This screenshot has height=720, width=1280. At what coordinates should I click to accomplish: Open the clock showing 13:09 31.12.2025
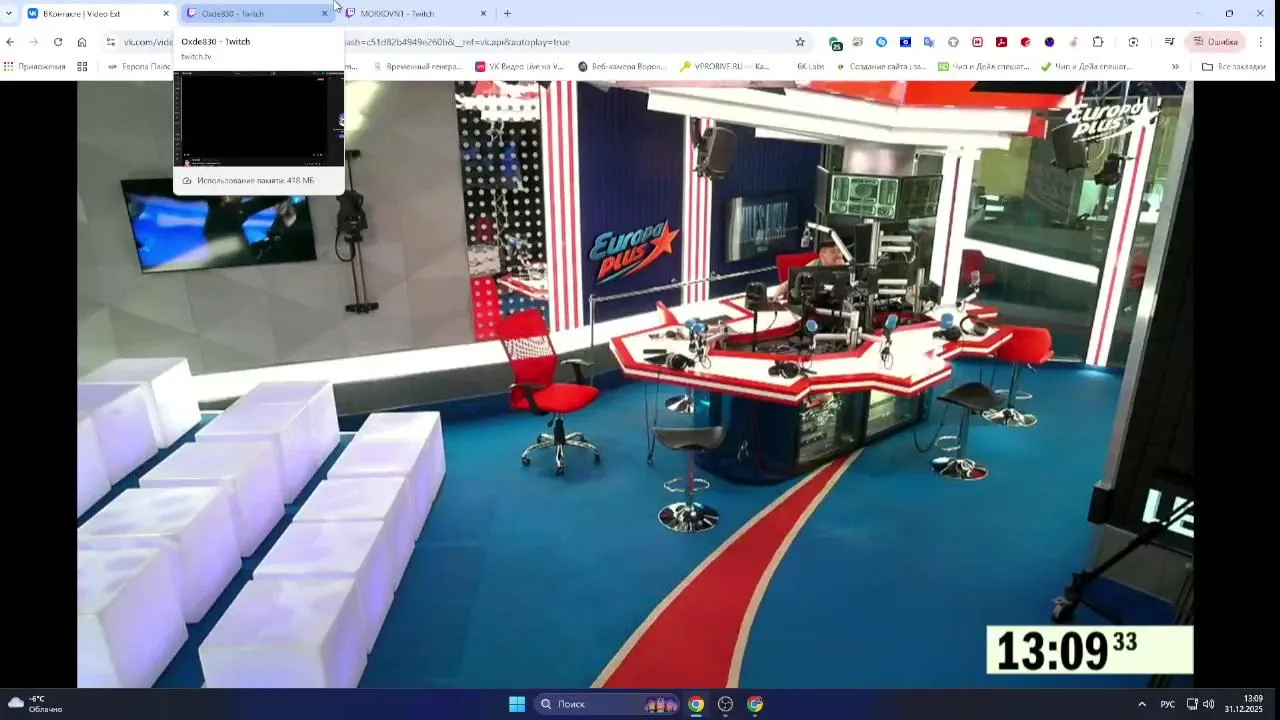click(x=1246, y=704)
